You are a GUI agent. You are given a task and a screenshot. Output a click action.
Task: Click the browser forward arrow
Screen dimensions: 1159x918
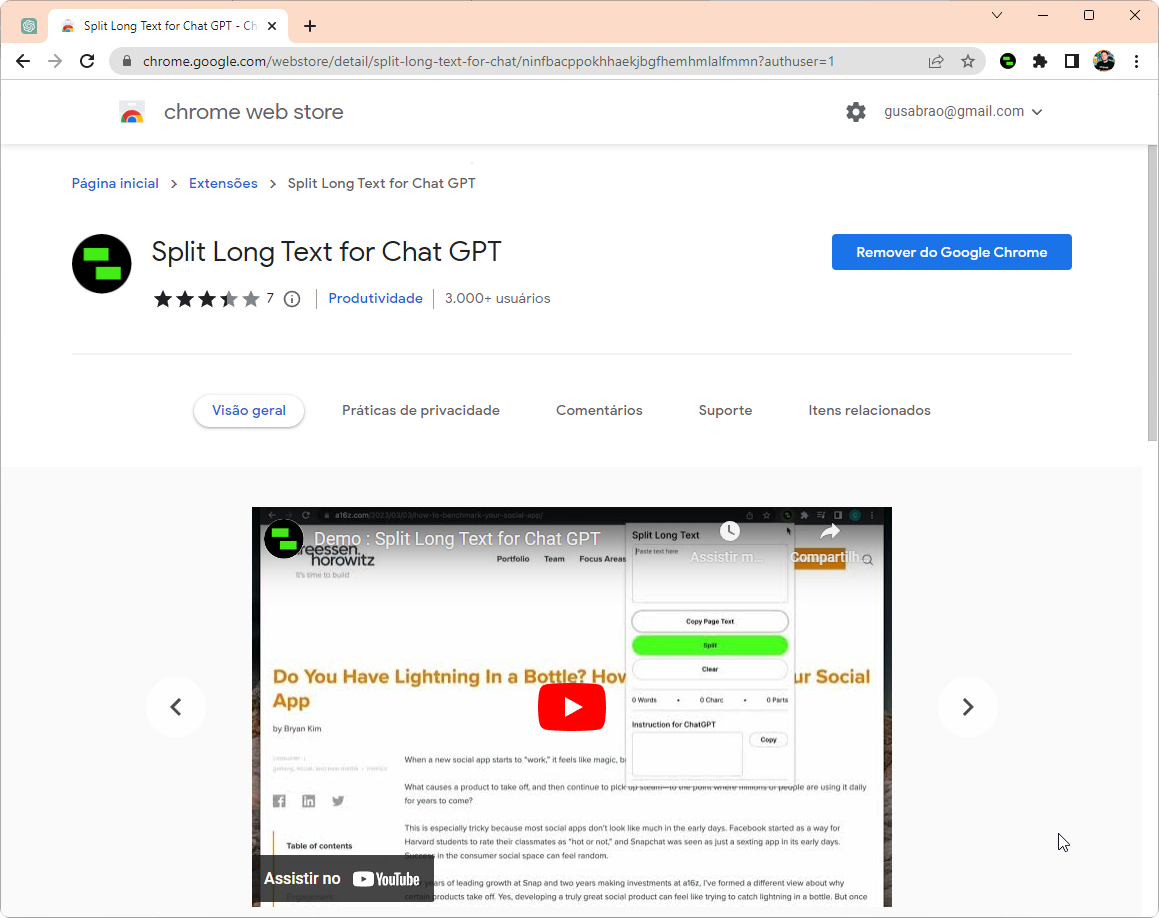pos(55,61)
